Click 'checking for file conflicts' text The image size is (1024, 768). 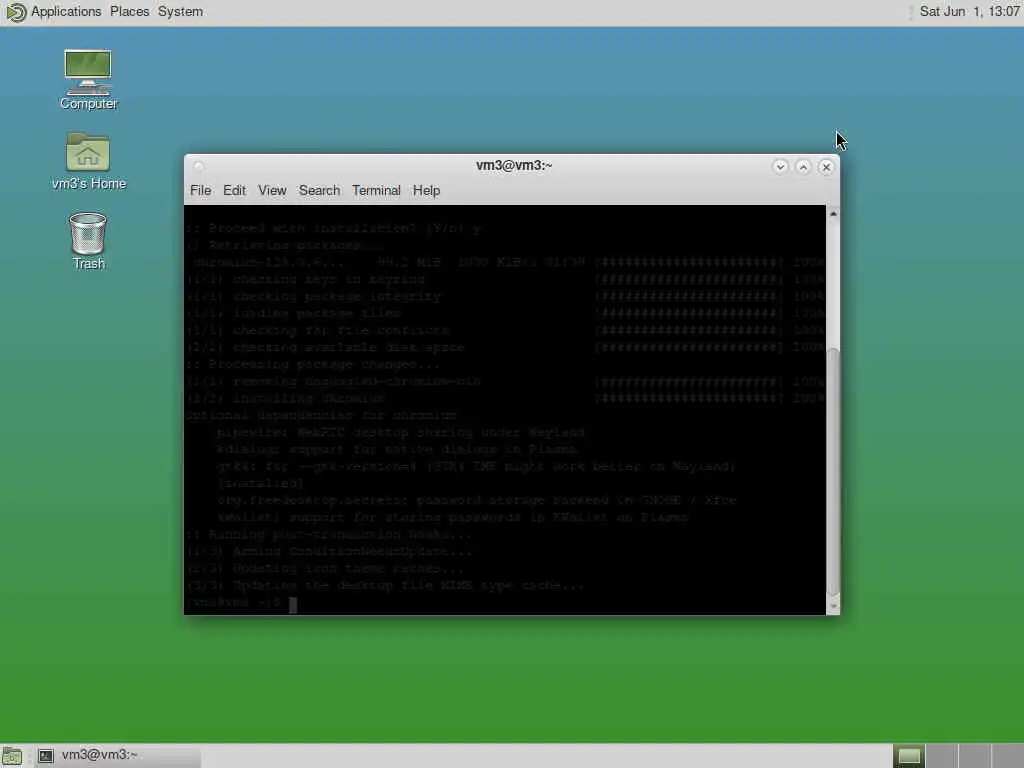pyautogui.click(x=340, y=330)
